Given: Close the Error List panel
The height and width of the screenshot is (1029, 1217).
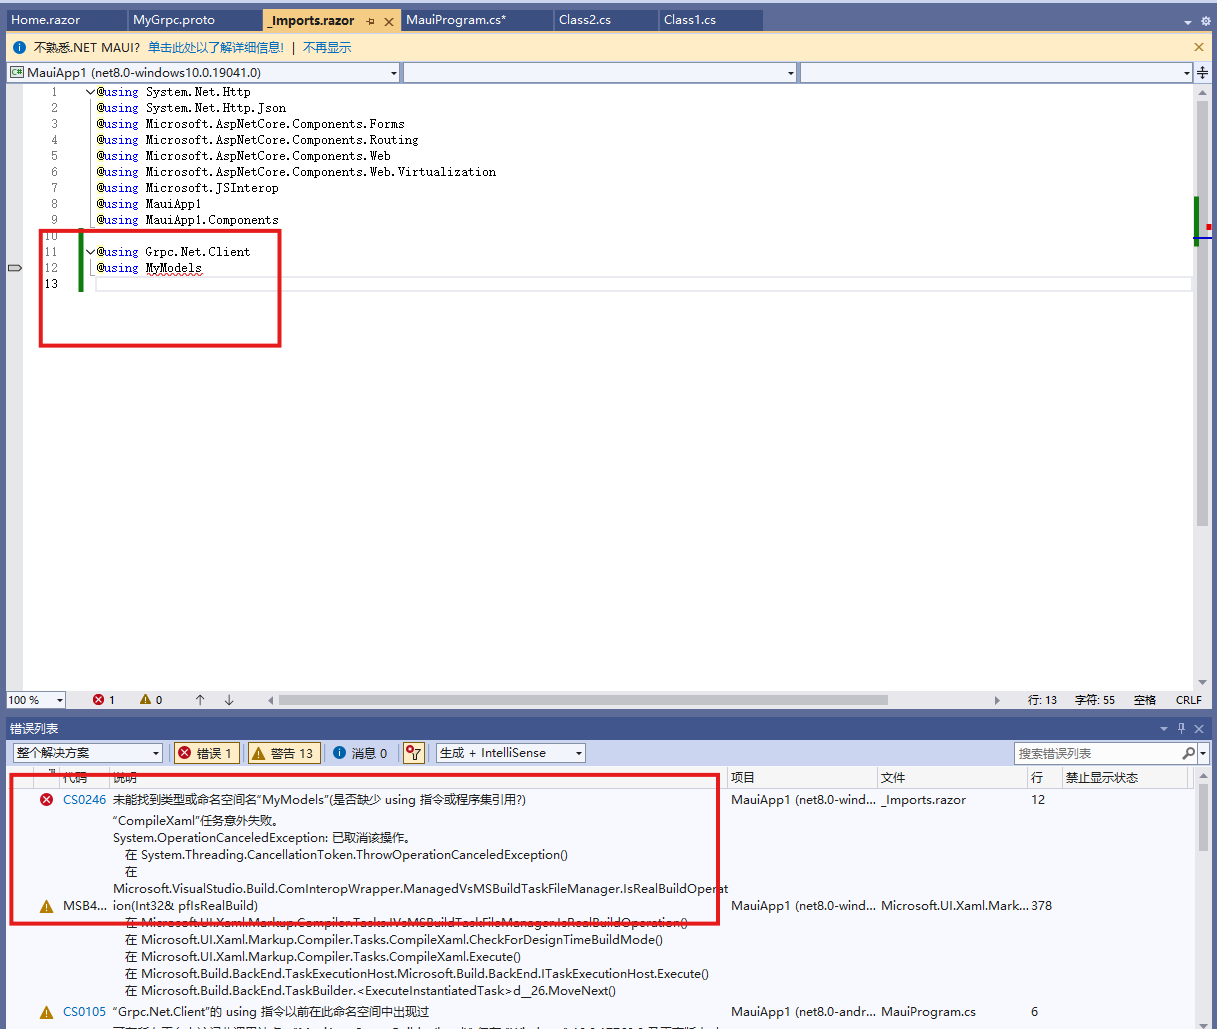Looking at the screenshot, I should [x=1199, y=728].
